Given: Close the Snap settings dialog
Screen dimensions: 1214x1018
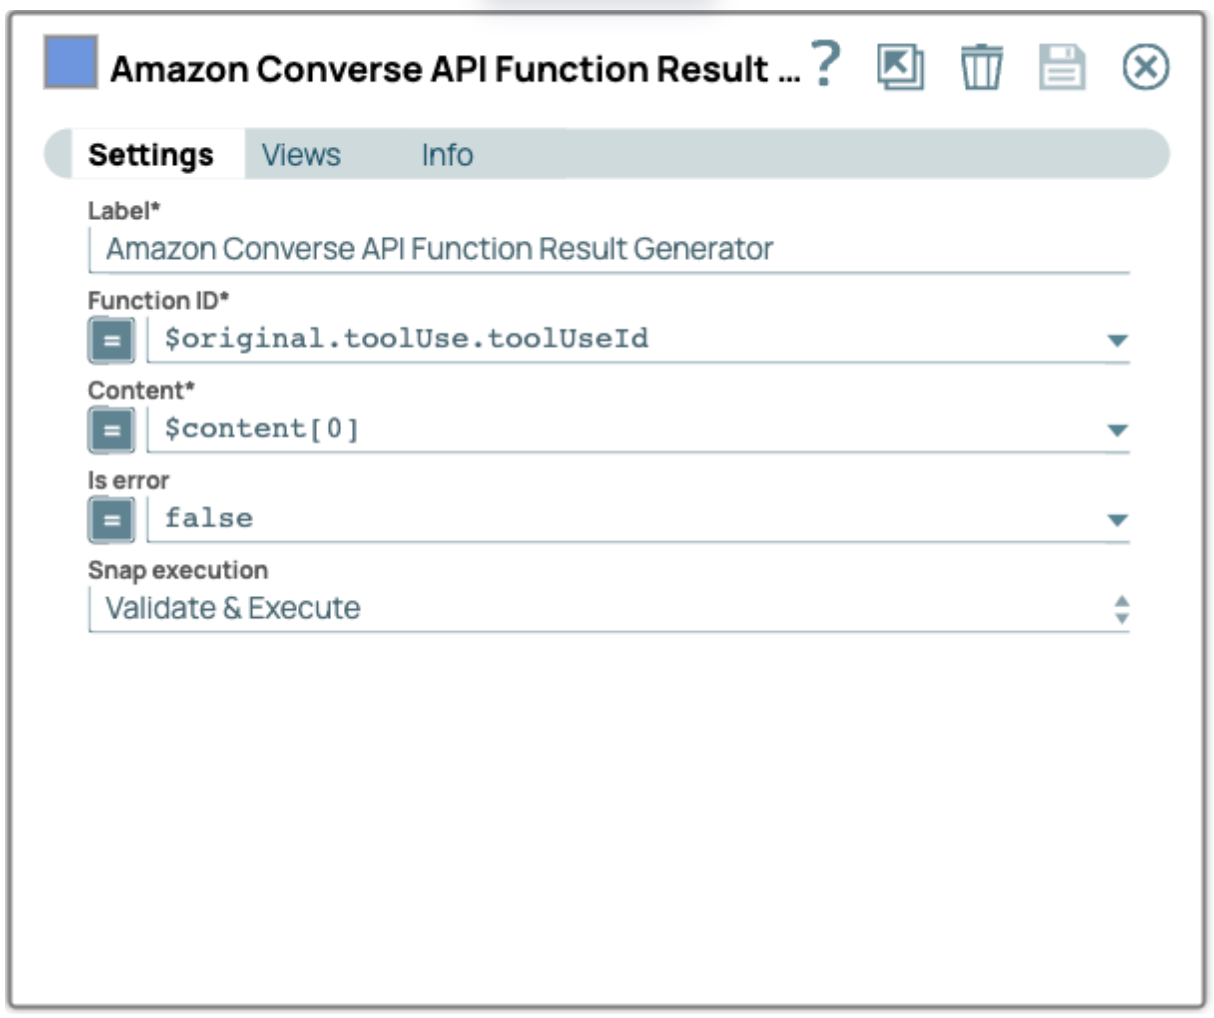Looking at the screenshot, I should point(1145,68).
